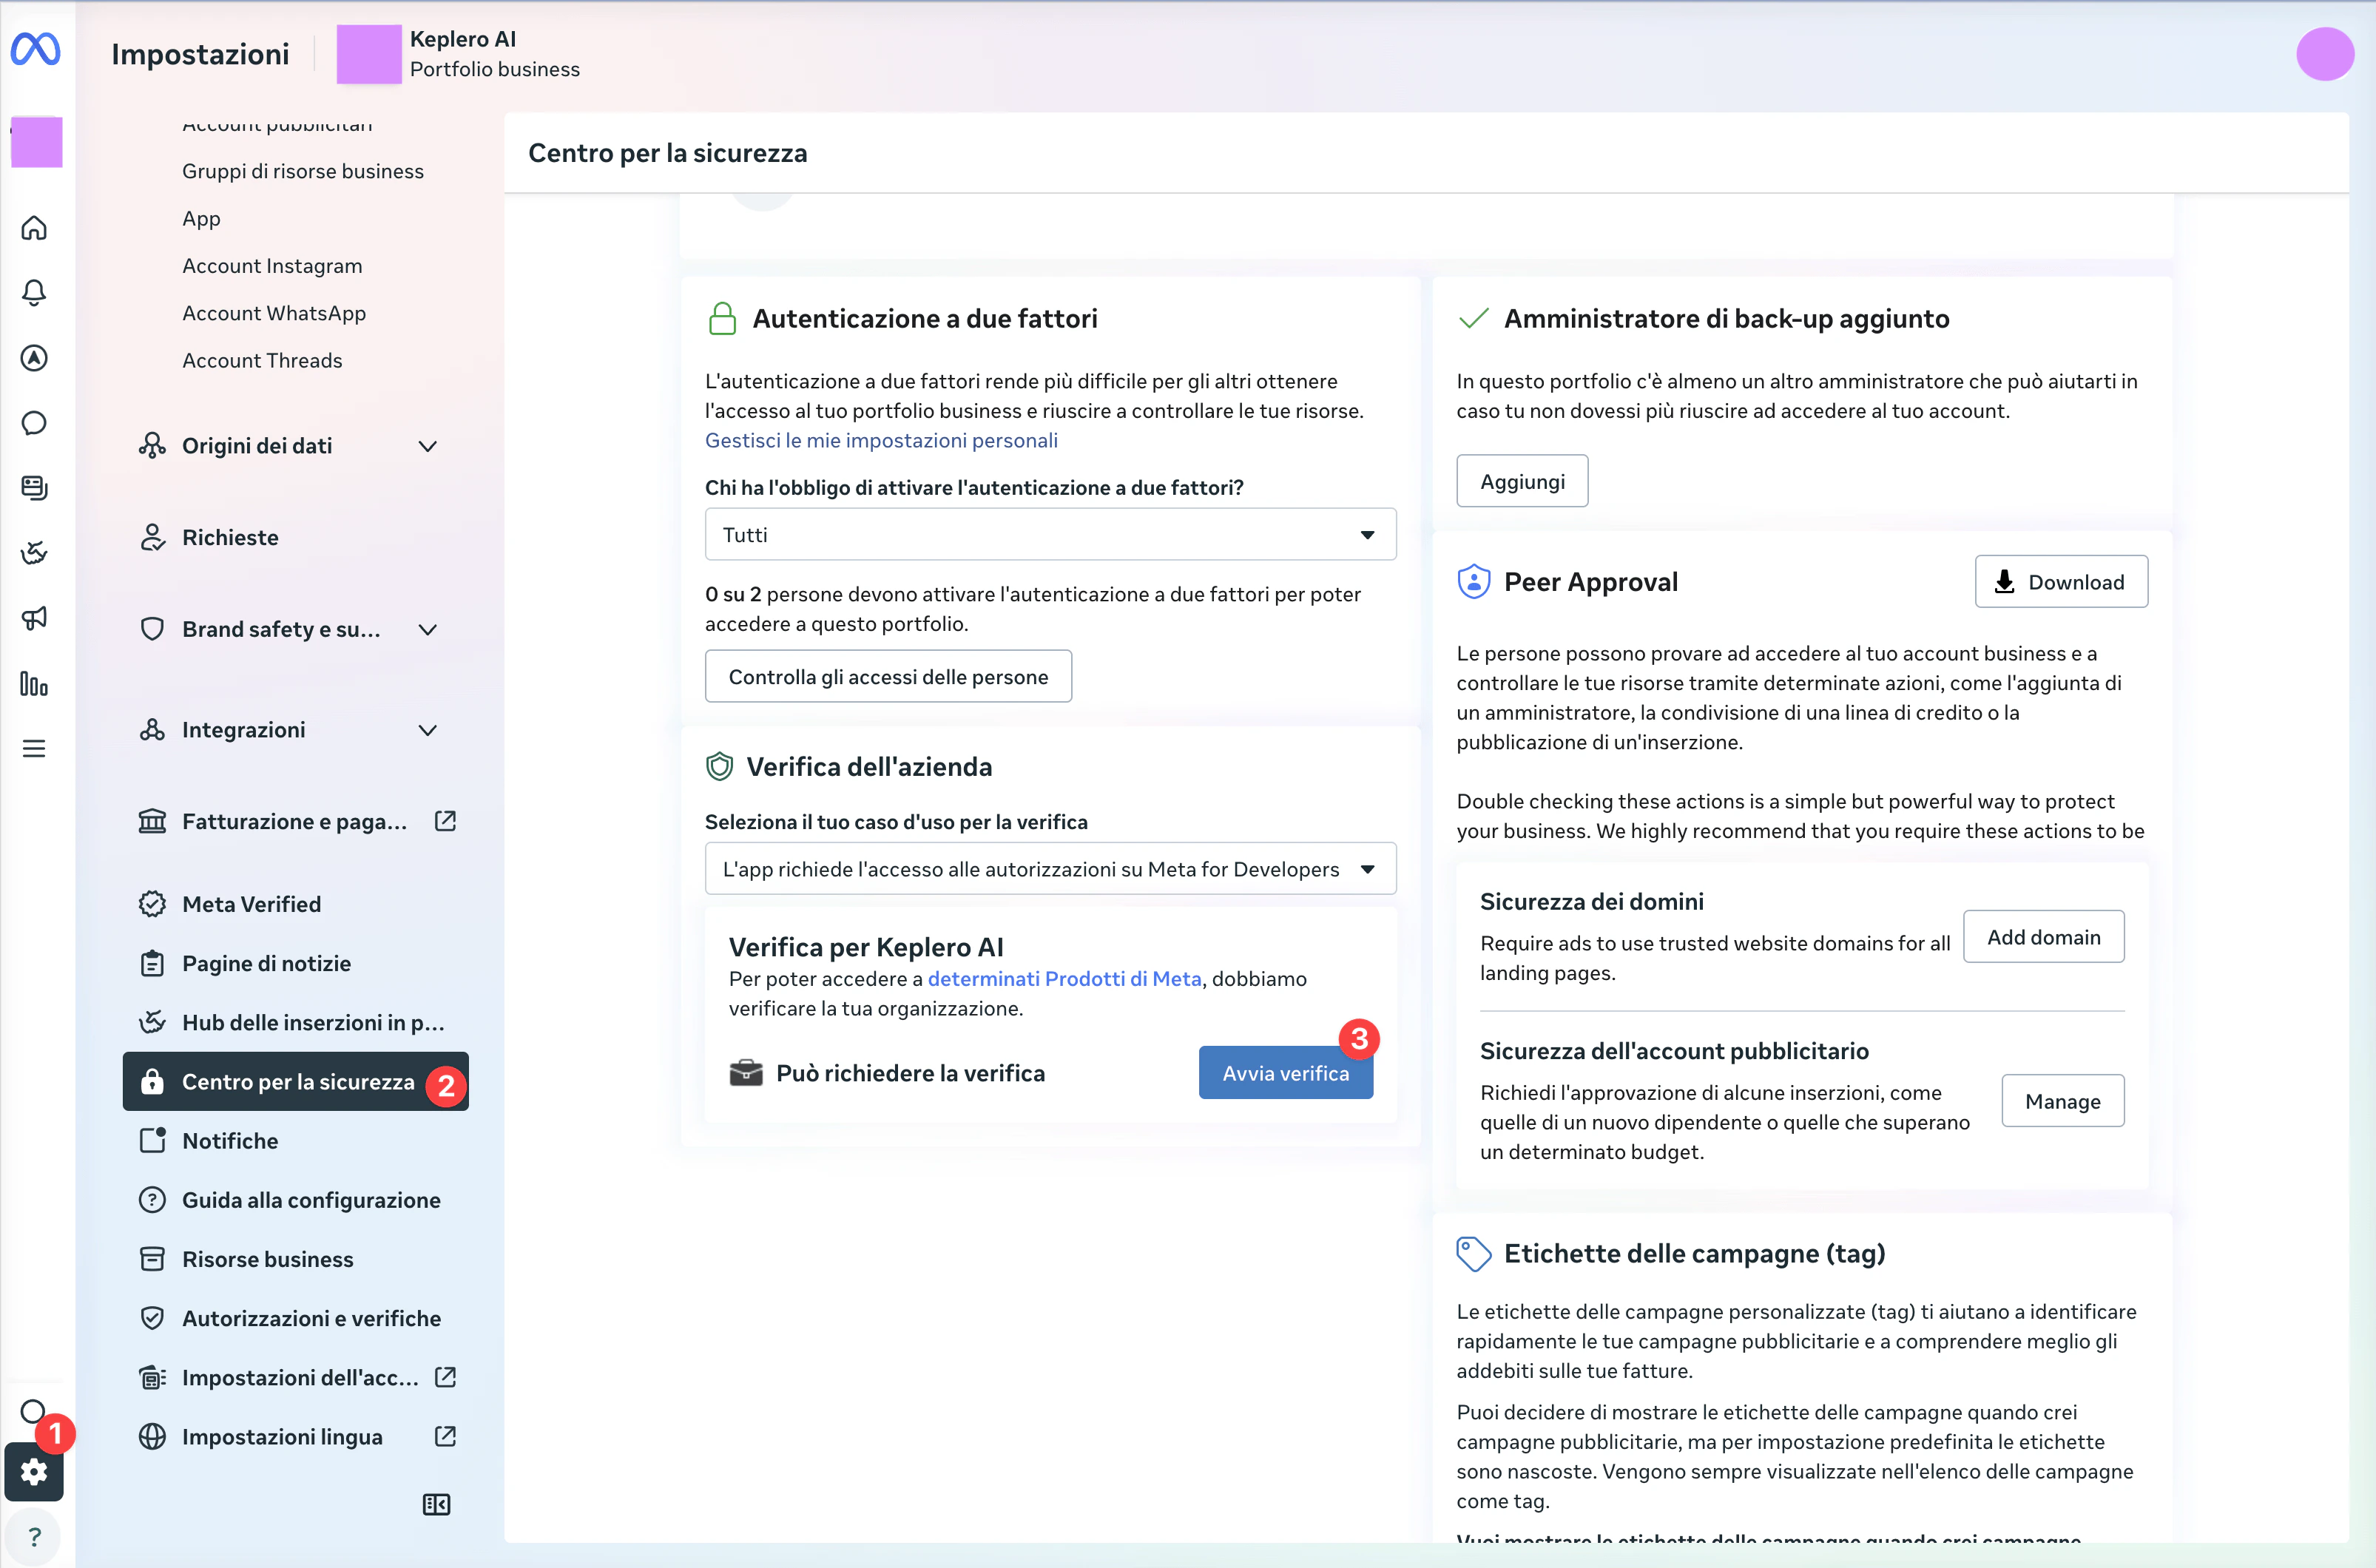This screenshot has height=1568, width=2376.
Task: Select Notifiche in sidebar
Action: point(230,1140)
